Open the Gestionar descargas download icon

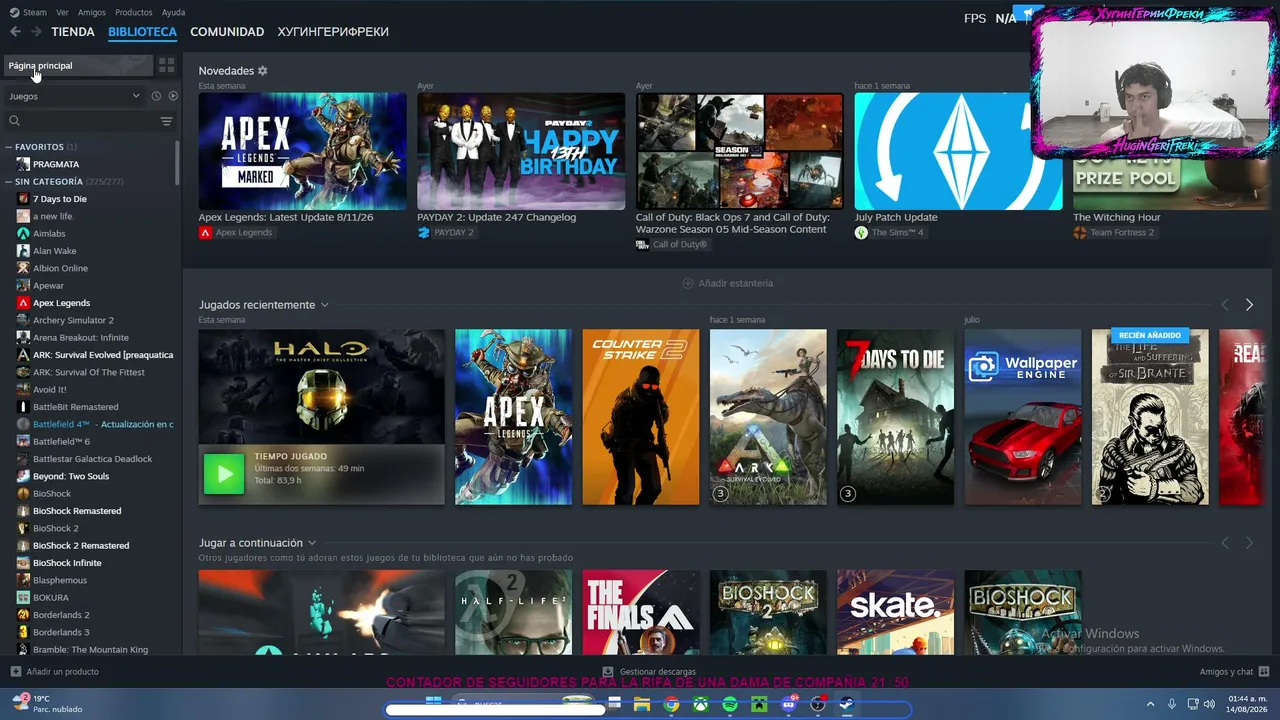click(x=608, y=672)
